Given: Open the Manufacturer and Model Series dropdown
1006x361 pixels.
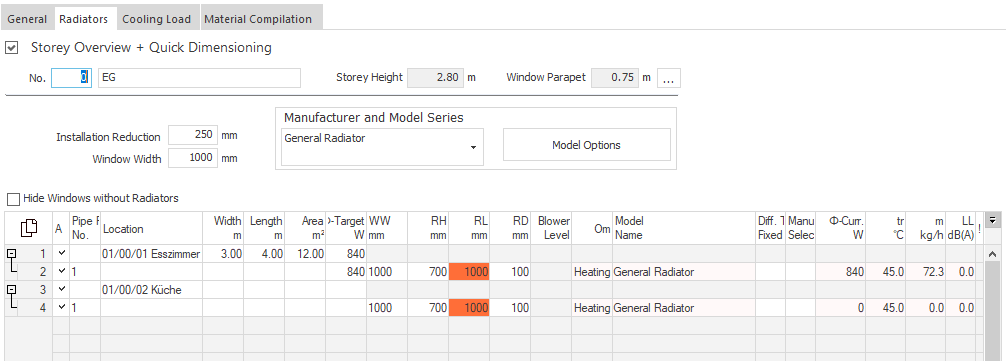Looking at the screenshot, I should pos(473,147).
